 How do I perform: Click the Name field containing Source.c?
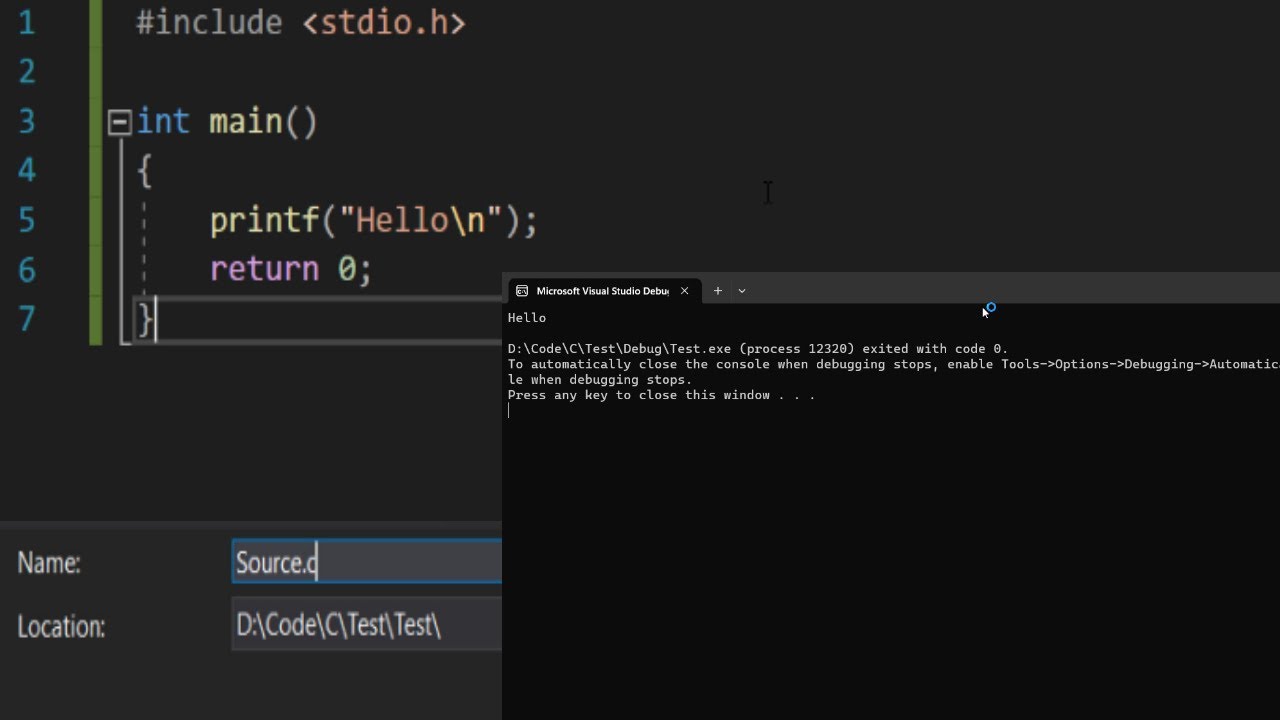point(367,562)
